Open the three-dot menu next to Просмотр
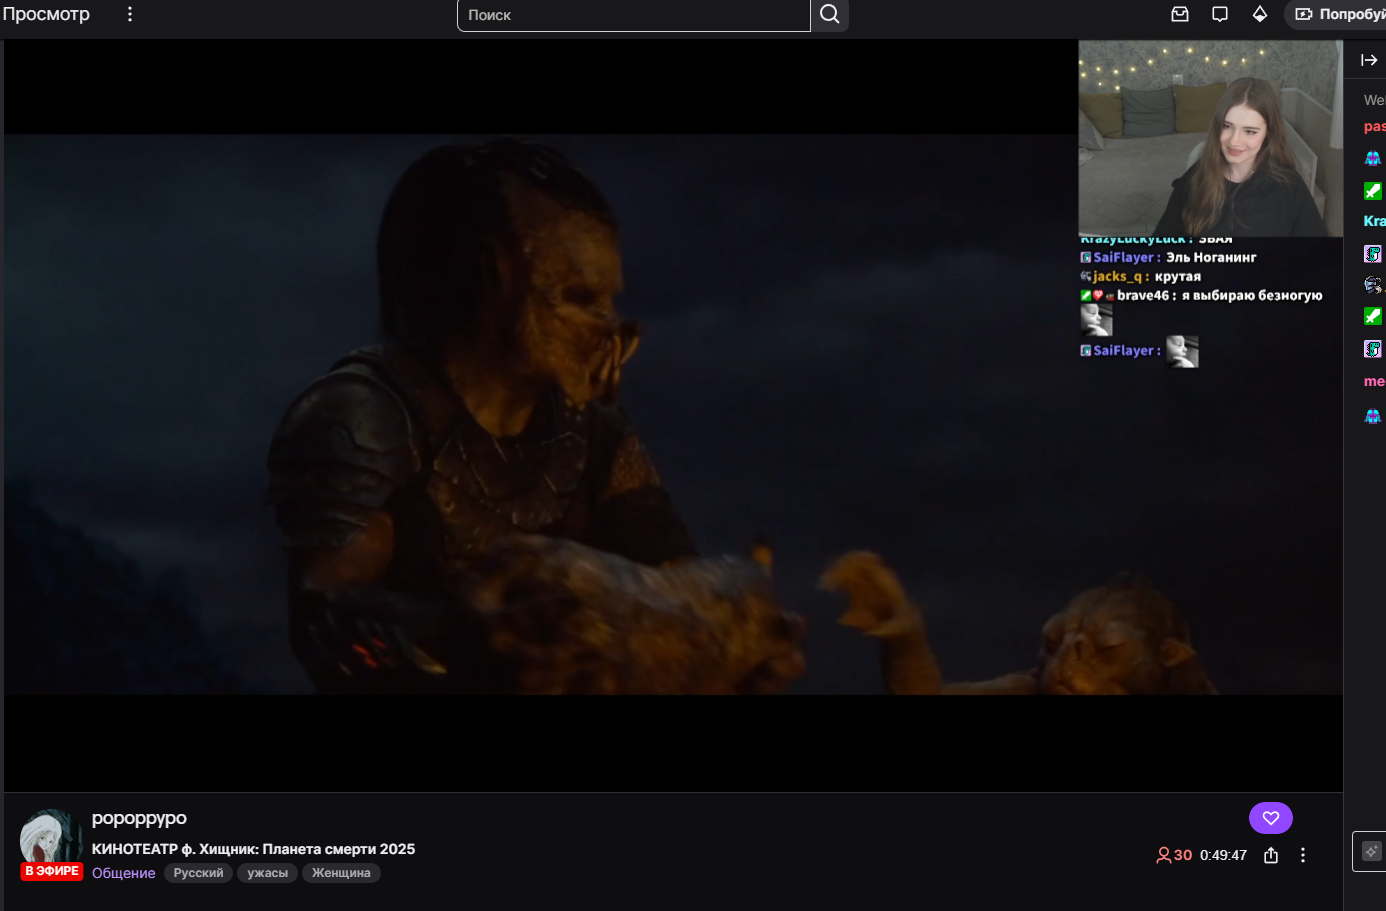 click(x=130, y=14)
